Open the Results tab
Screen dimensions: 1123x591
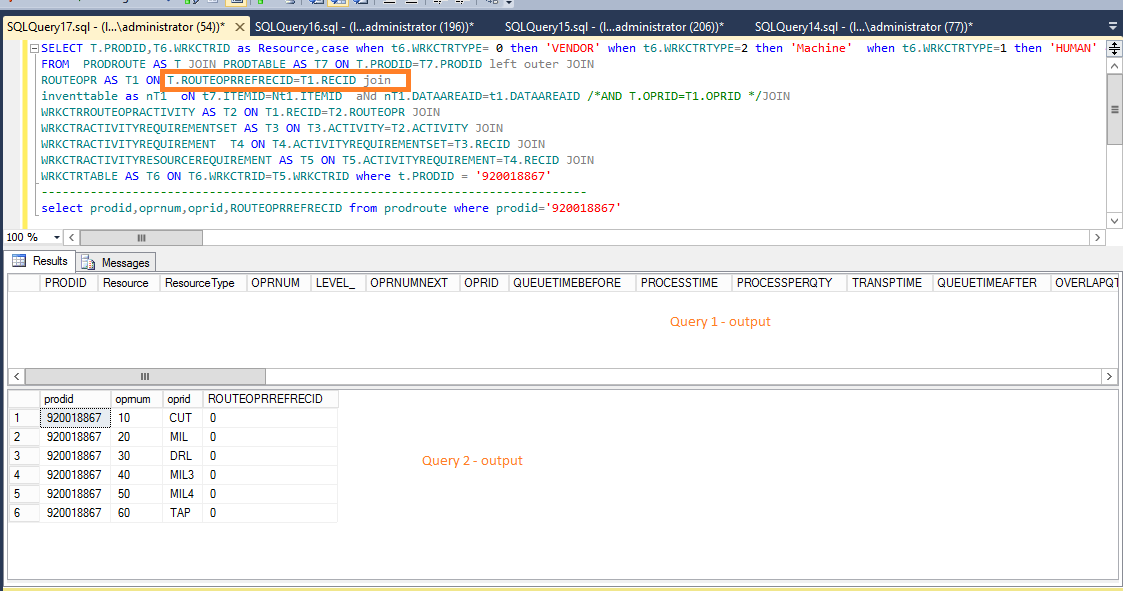click(40, 261)
